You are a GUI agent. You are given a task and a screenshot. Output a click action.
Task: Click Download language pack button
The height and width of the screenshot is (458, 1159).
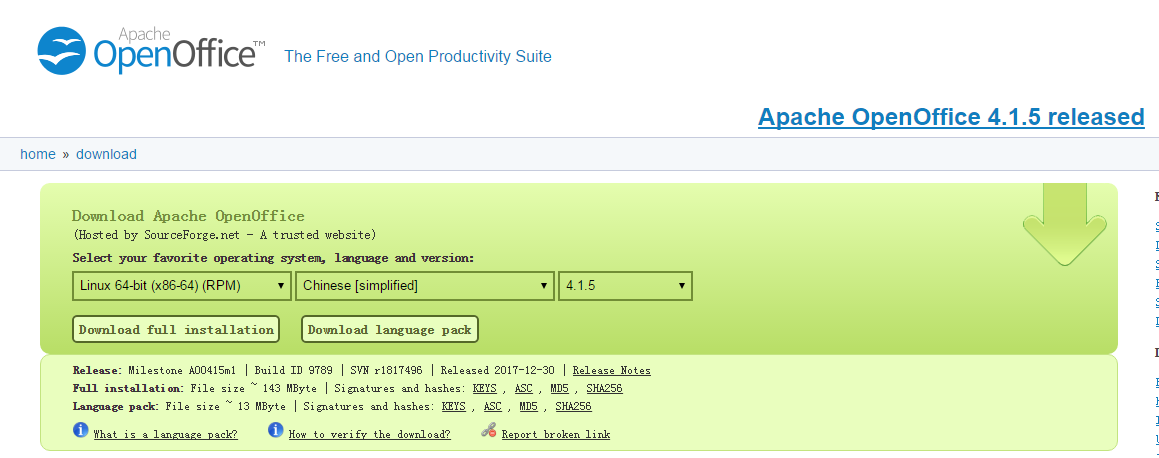point(390,329)
